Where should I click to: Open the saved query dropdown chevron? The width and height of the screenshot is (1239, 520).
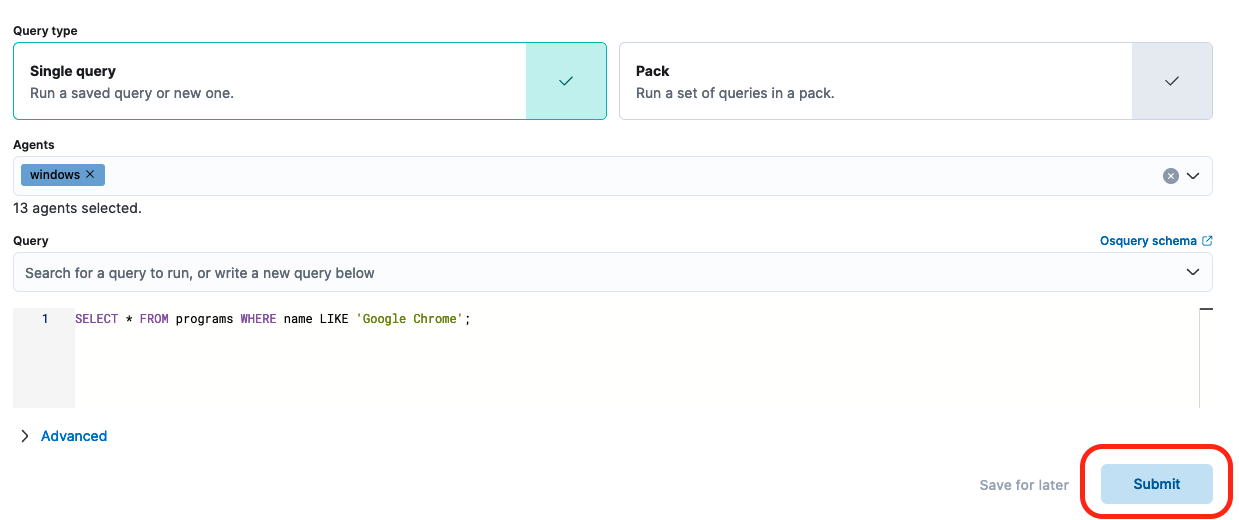(1193, 272)
